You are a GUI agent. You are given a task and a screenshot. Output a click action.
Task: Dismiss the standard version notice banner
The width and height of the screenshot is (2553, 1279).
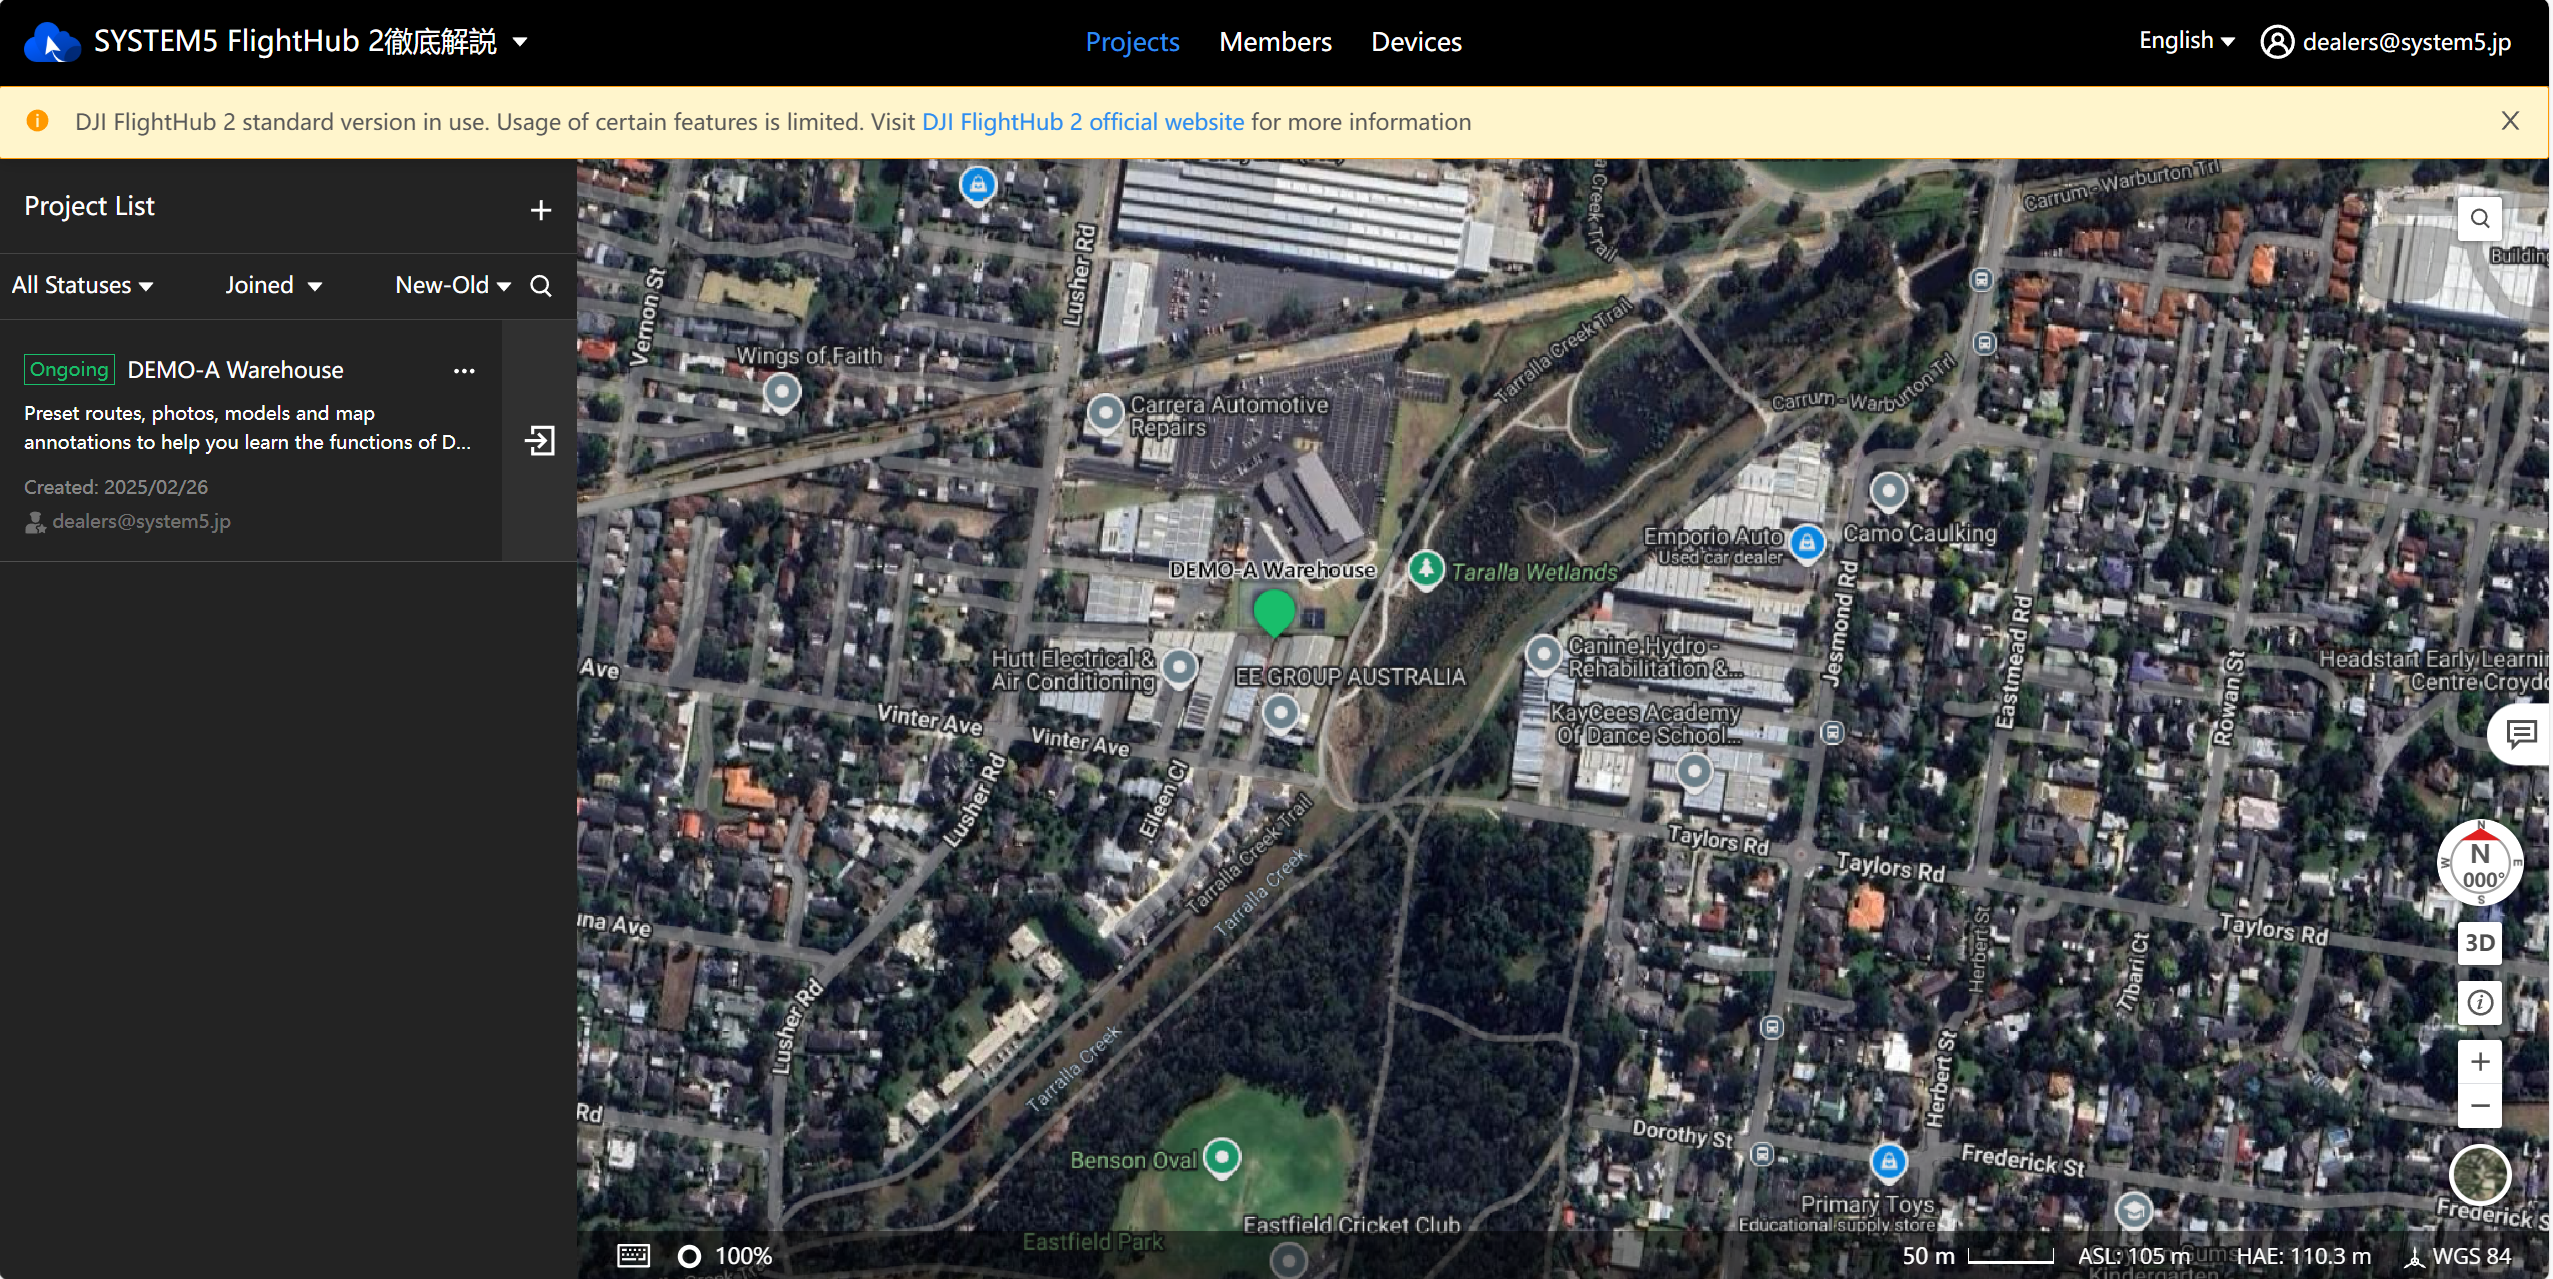(x=2510, y=121)
